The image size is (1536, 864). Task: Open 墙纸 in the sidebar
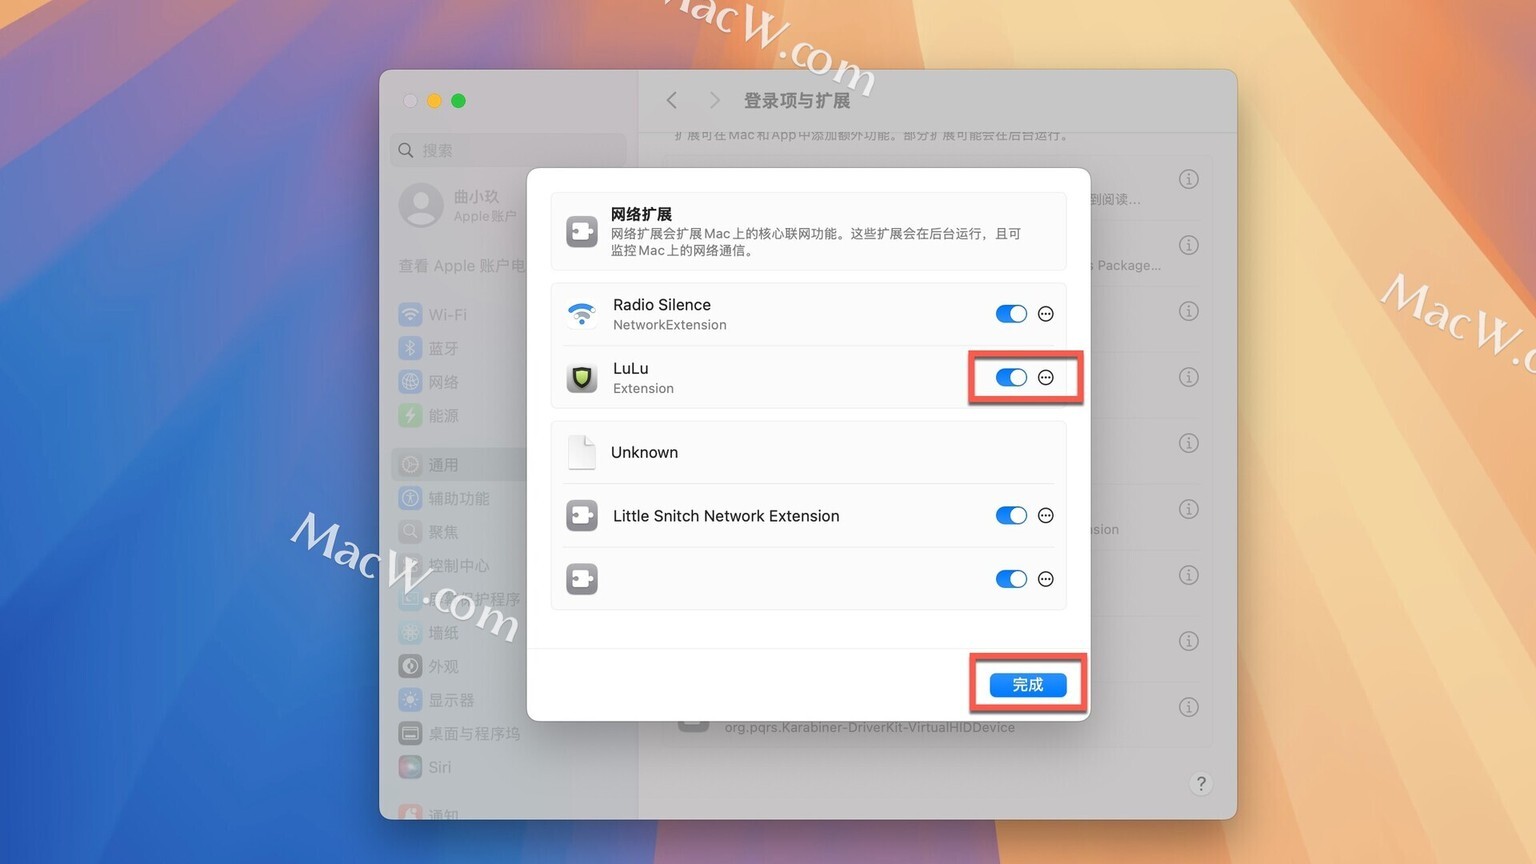[459, 633]
